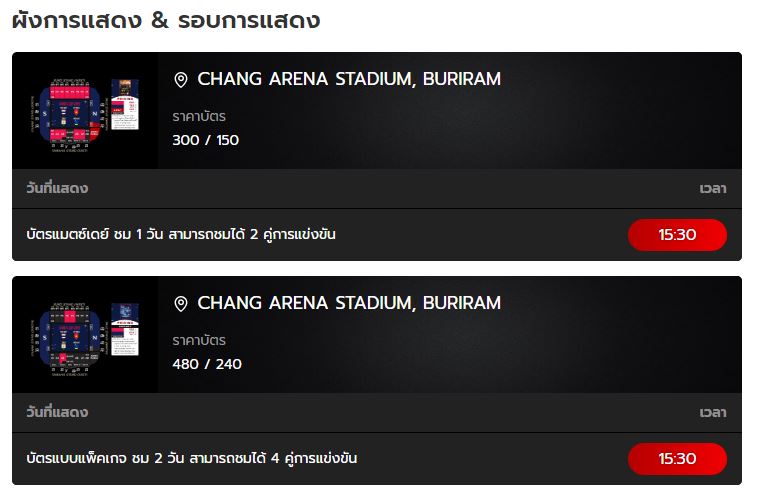Click the 300 / 150 ticket price
The image size is (762, 497).
(x=206, y=140)
